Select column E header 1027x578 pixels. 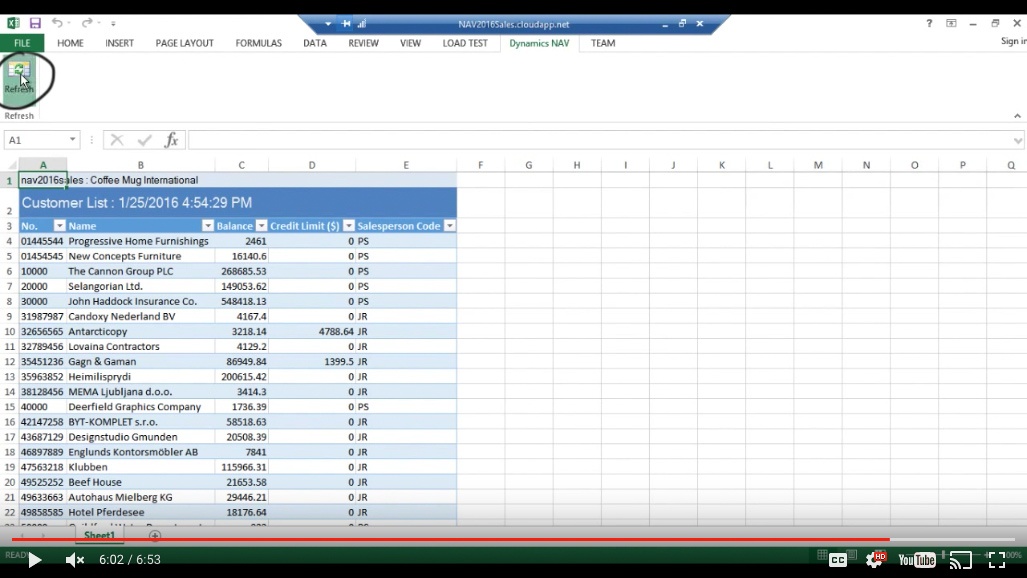[x=406, y=165]
